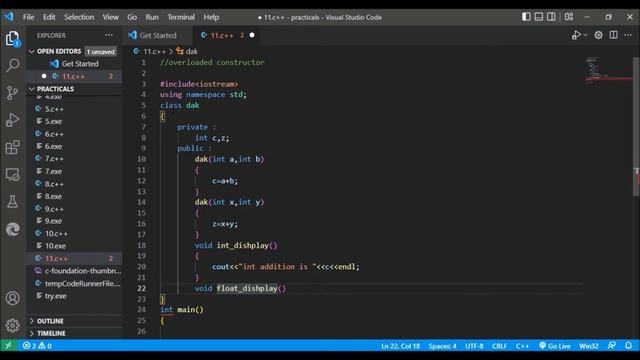Toggle the secondary side bar layout icon
Screen dimensions: 640x360
551,17
